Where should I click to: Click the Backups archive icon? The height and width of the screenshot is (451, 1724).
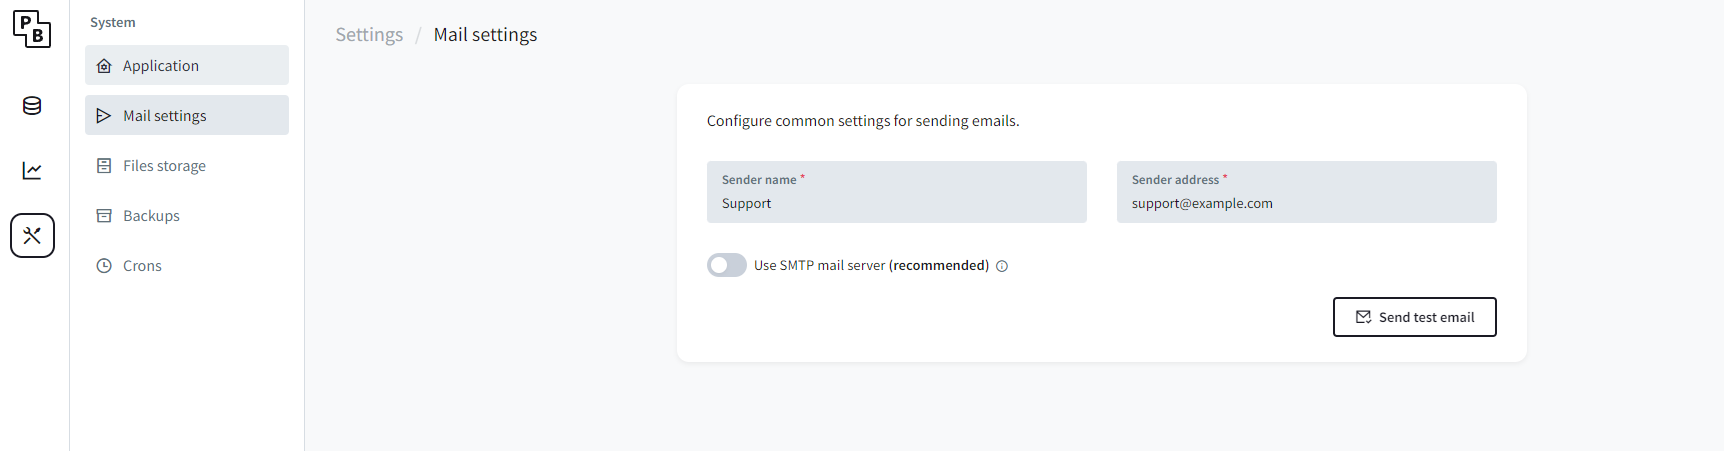(104, 216)
